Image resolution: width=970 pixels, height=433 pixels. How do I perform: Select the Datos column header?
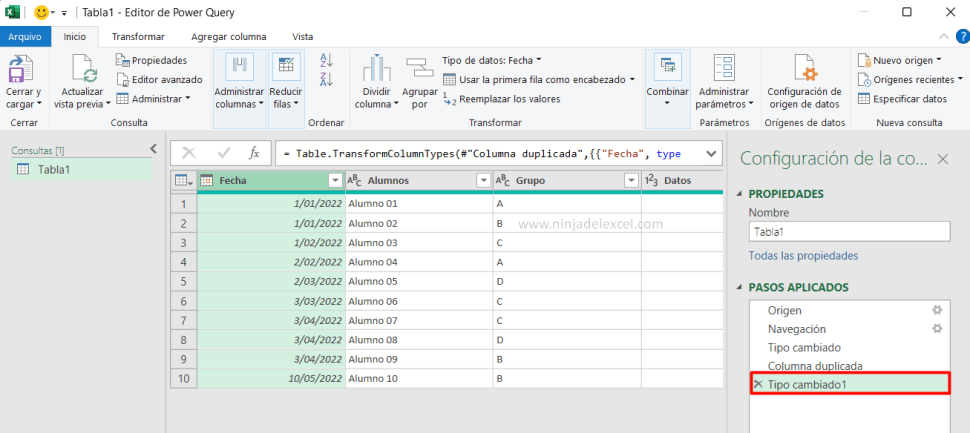tap(682, 181)
